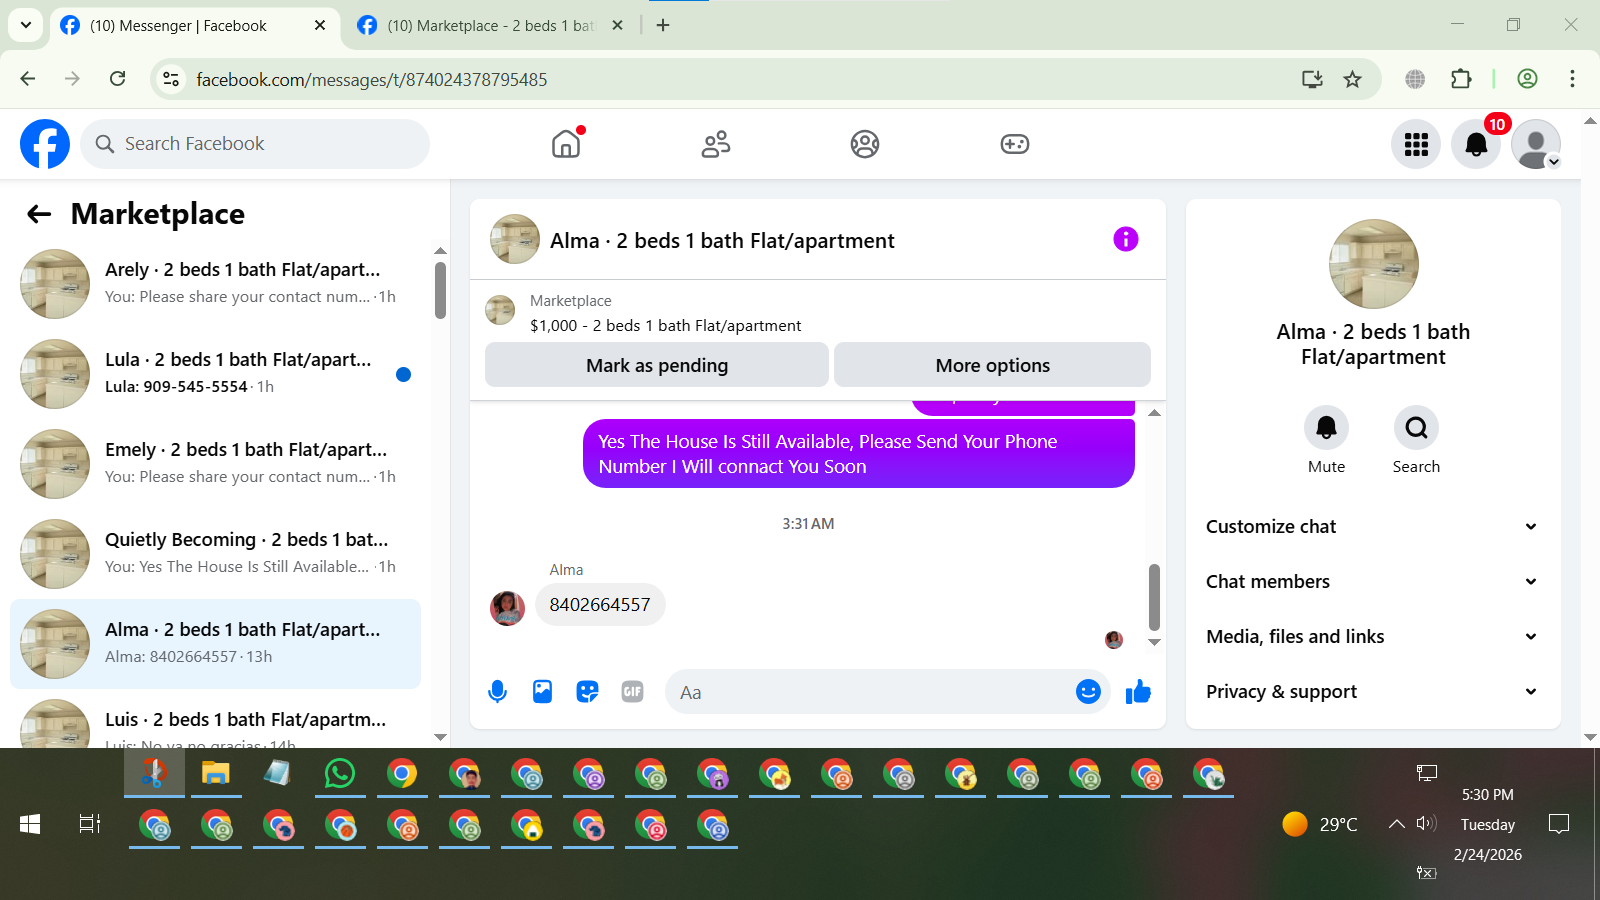Open notifications bell with 10 badge

[1476, 144]
